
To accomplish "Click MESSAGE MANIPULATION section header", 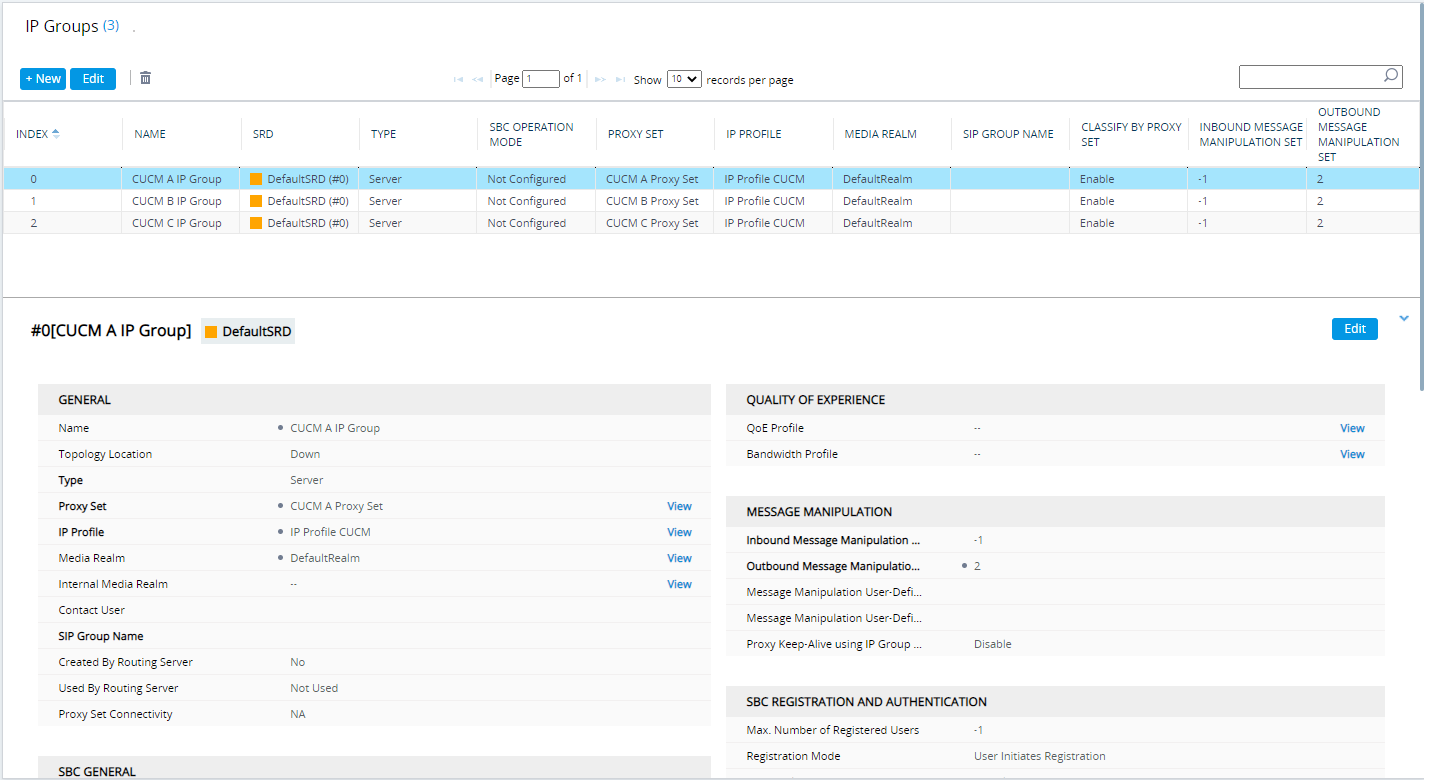I will click(x=1055, y=512).
